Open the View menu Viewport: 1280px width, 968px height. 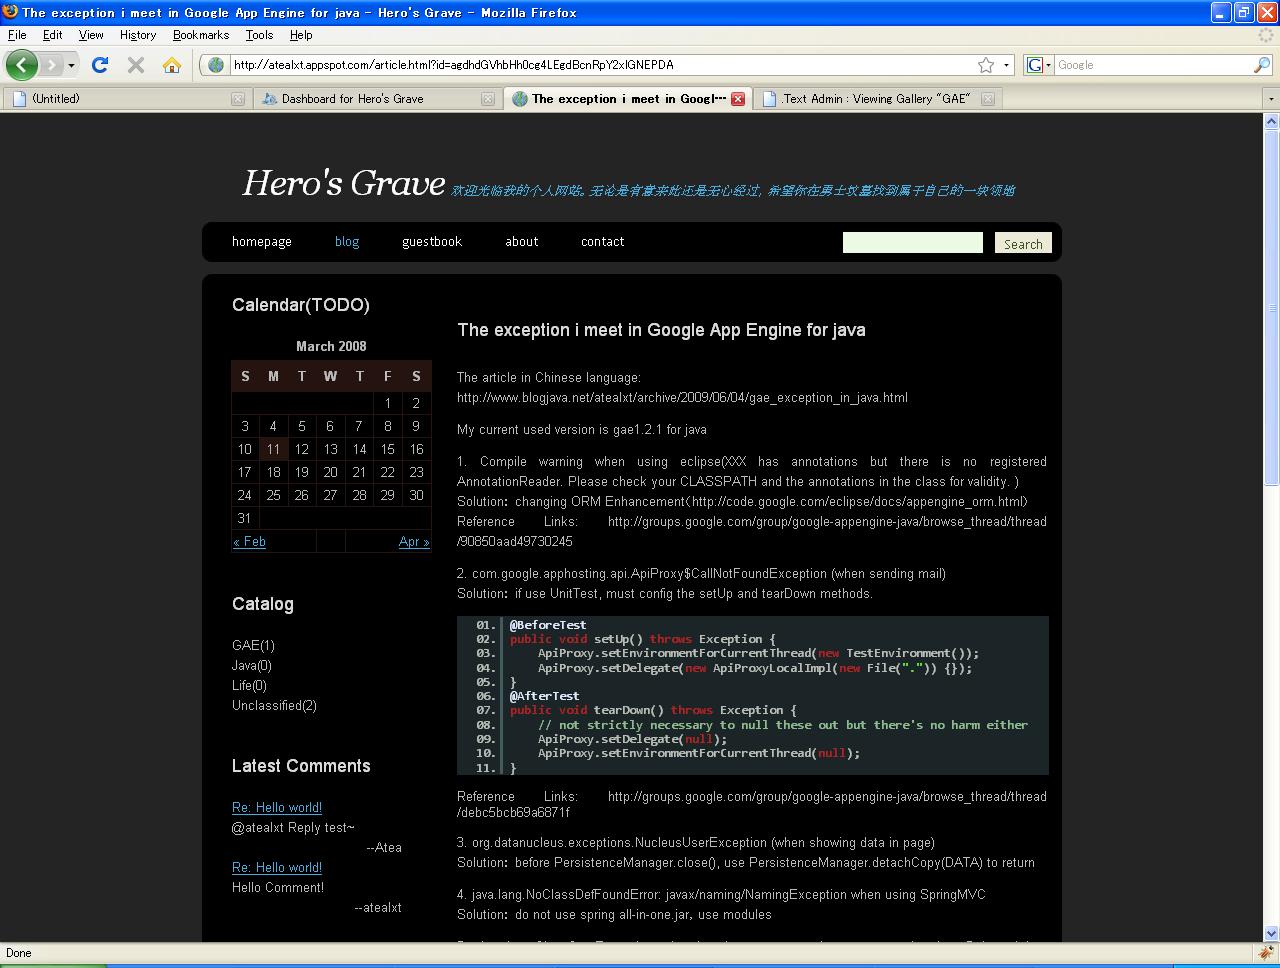coord(91,35)
